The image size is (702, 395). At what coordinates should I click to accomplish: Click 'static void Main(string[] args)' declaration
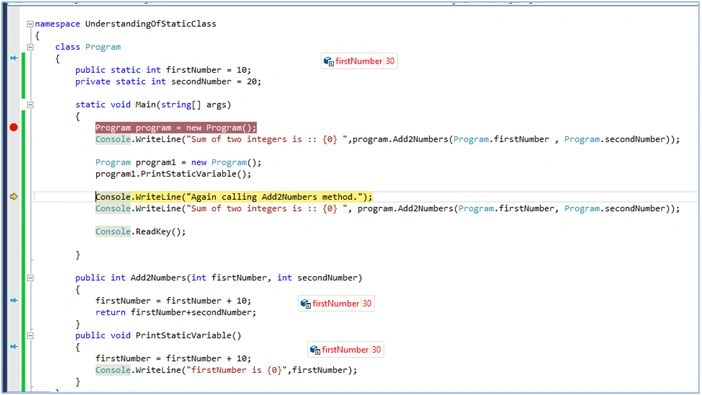pos(153,105)
